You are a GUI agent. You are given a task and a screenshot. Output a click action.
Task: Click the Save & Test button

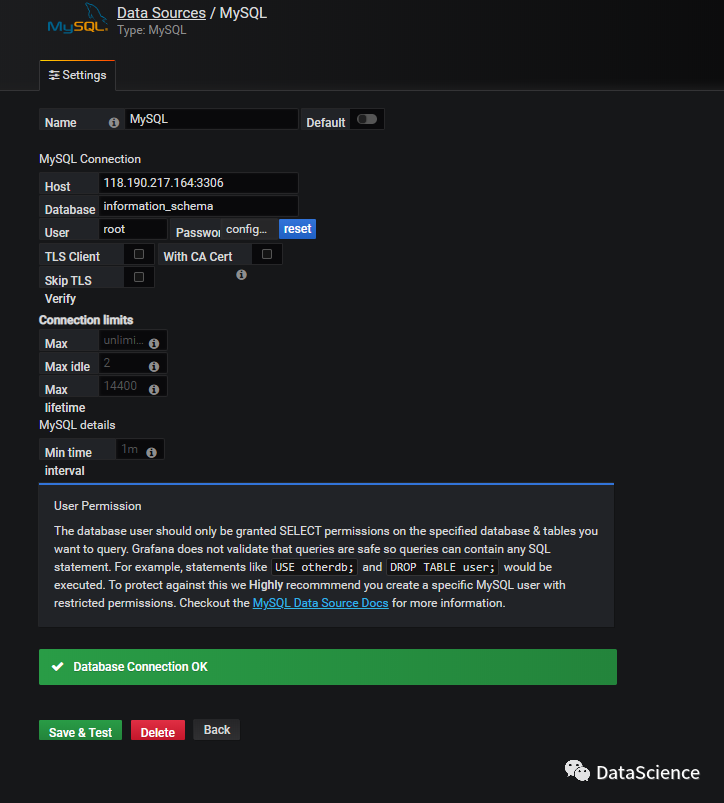point(80,730)
